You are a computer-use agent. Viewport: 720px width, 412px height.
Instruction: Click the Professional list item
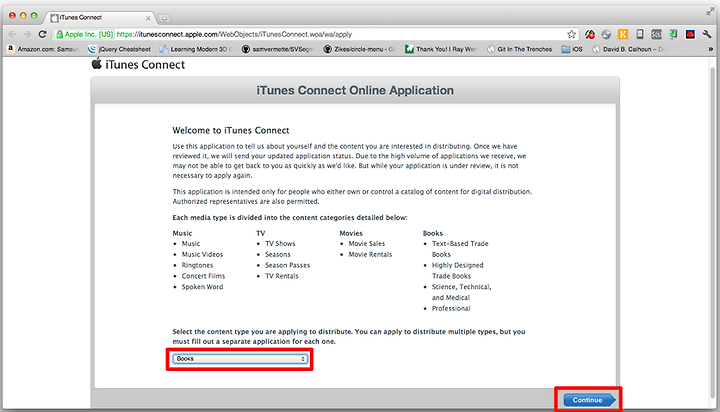click(450, 309)
